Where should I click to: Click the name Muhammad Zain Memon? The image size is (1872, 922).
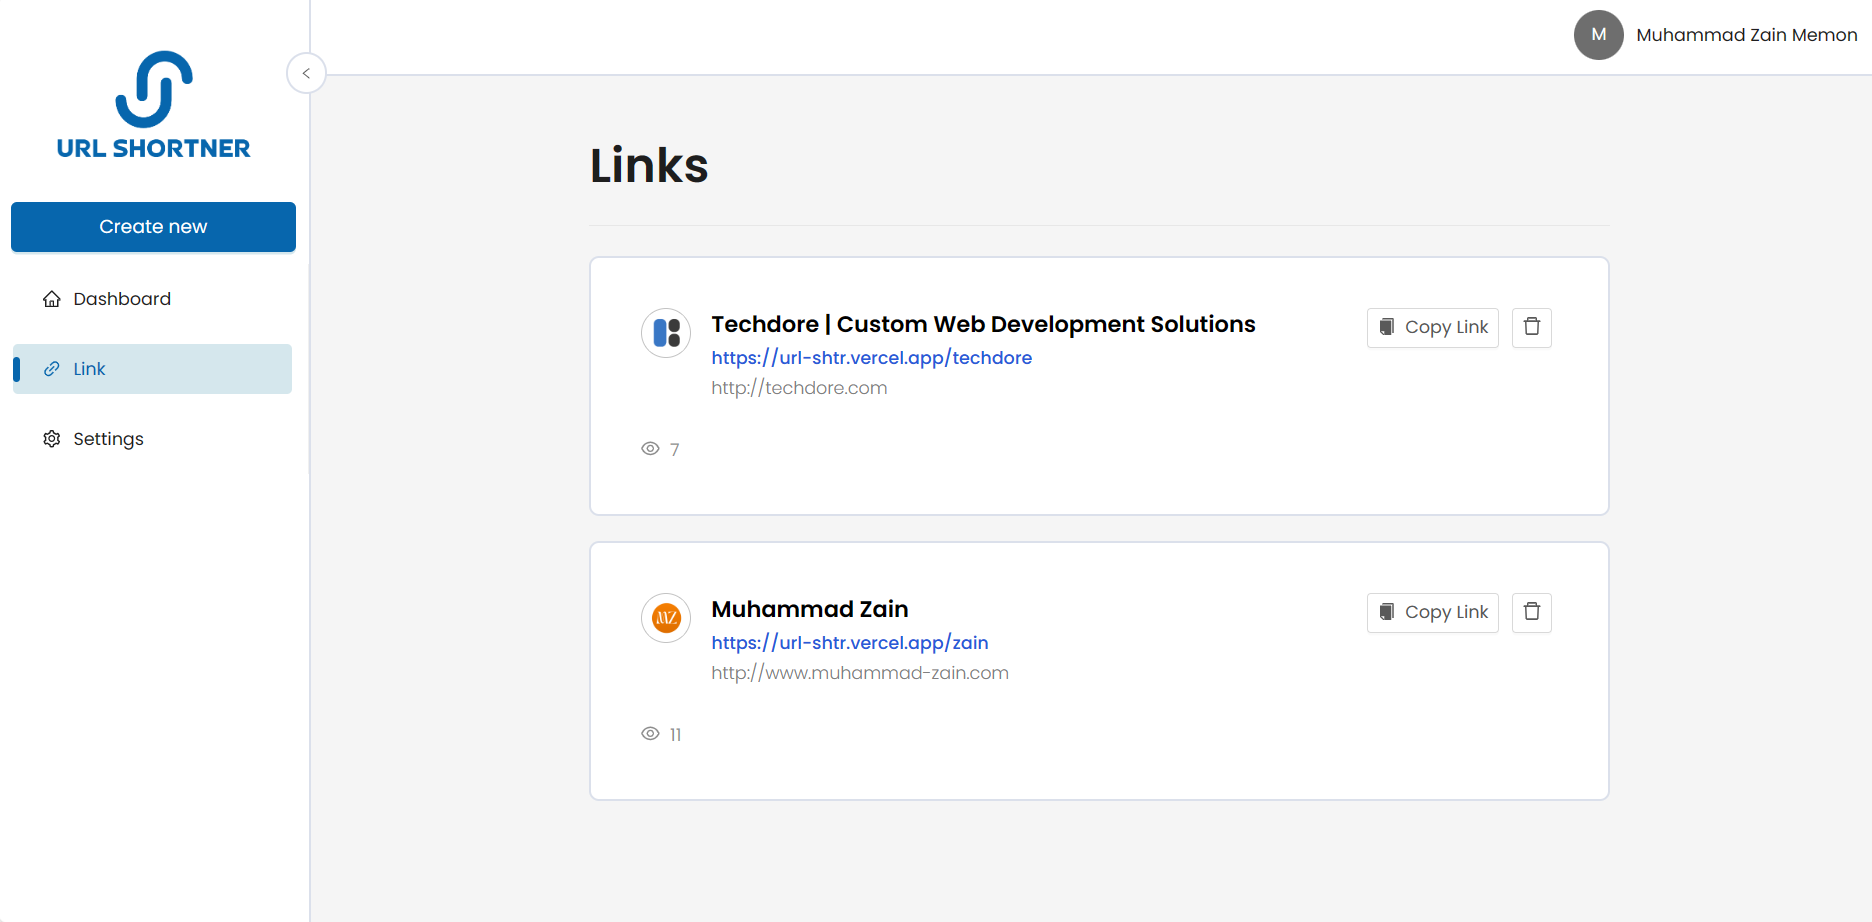pos(1746,34)
